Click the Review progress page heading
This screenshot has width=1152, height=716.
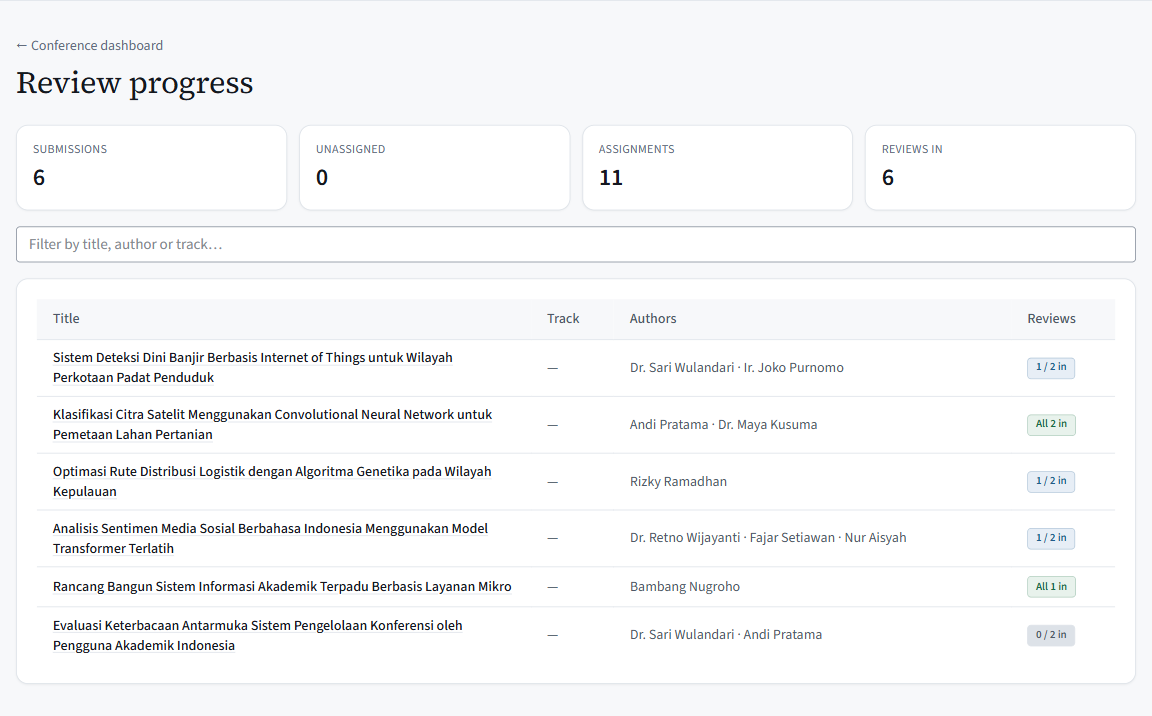(x=134, y=83)
